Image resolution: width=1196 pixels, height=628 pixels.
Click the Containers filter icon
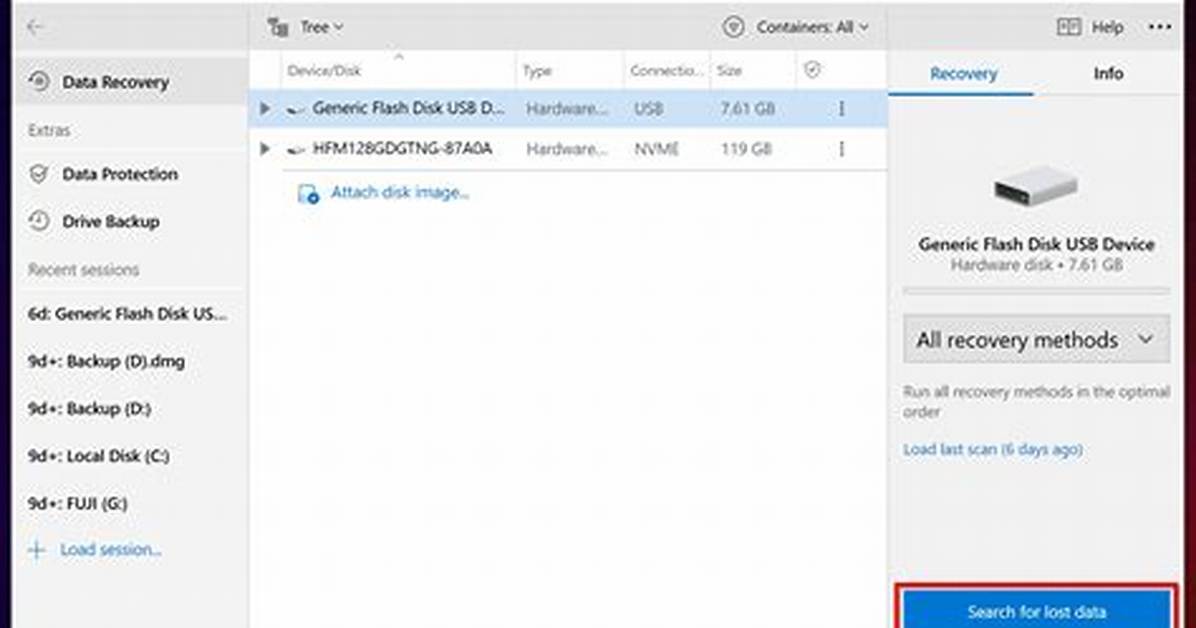point(733,27)
